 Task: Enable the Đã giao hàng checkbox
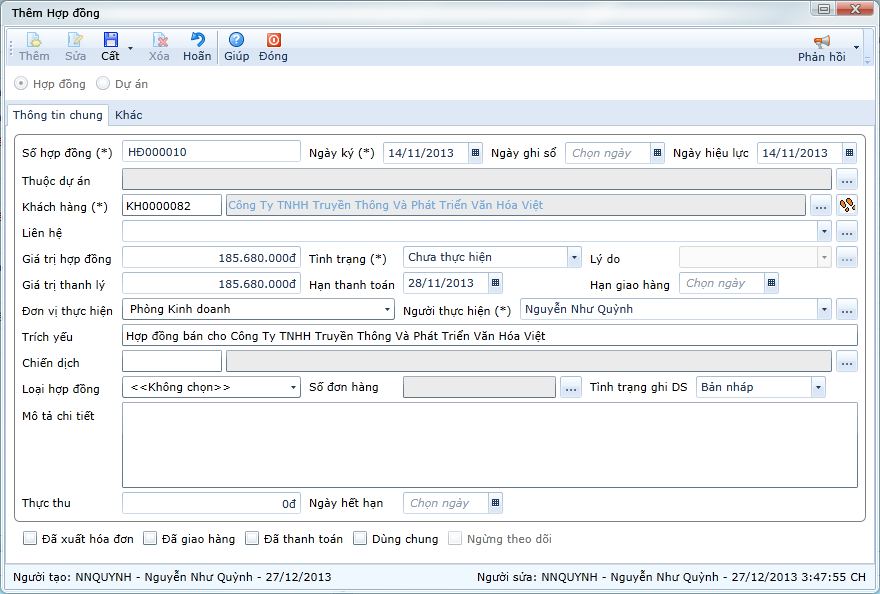click(x=150, y=539)
